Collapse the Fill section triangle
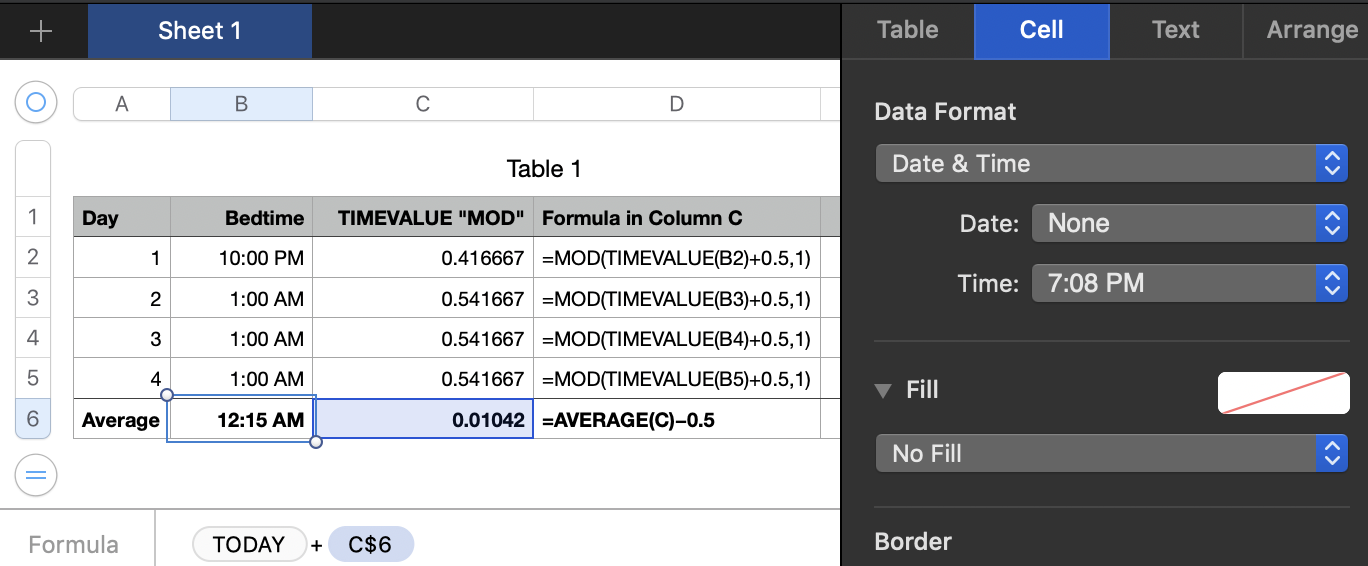Viewport: 1368px width, 566px height. click(x=882, y=390)
